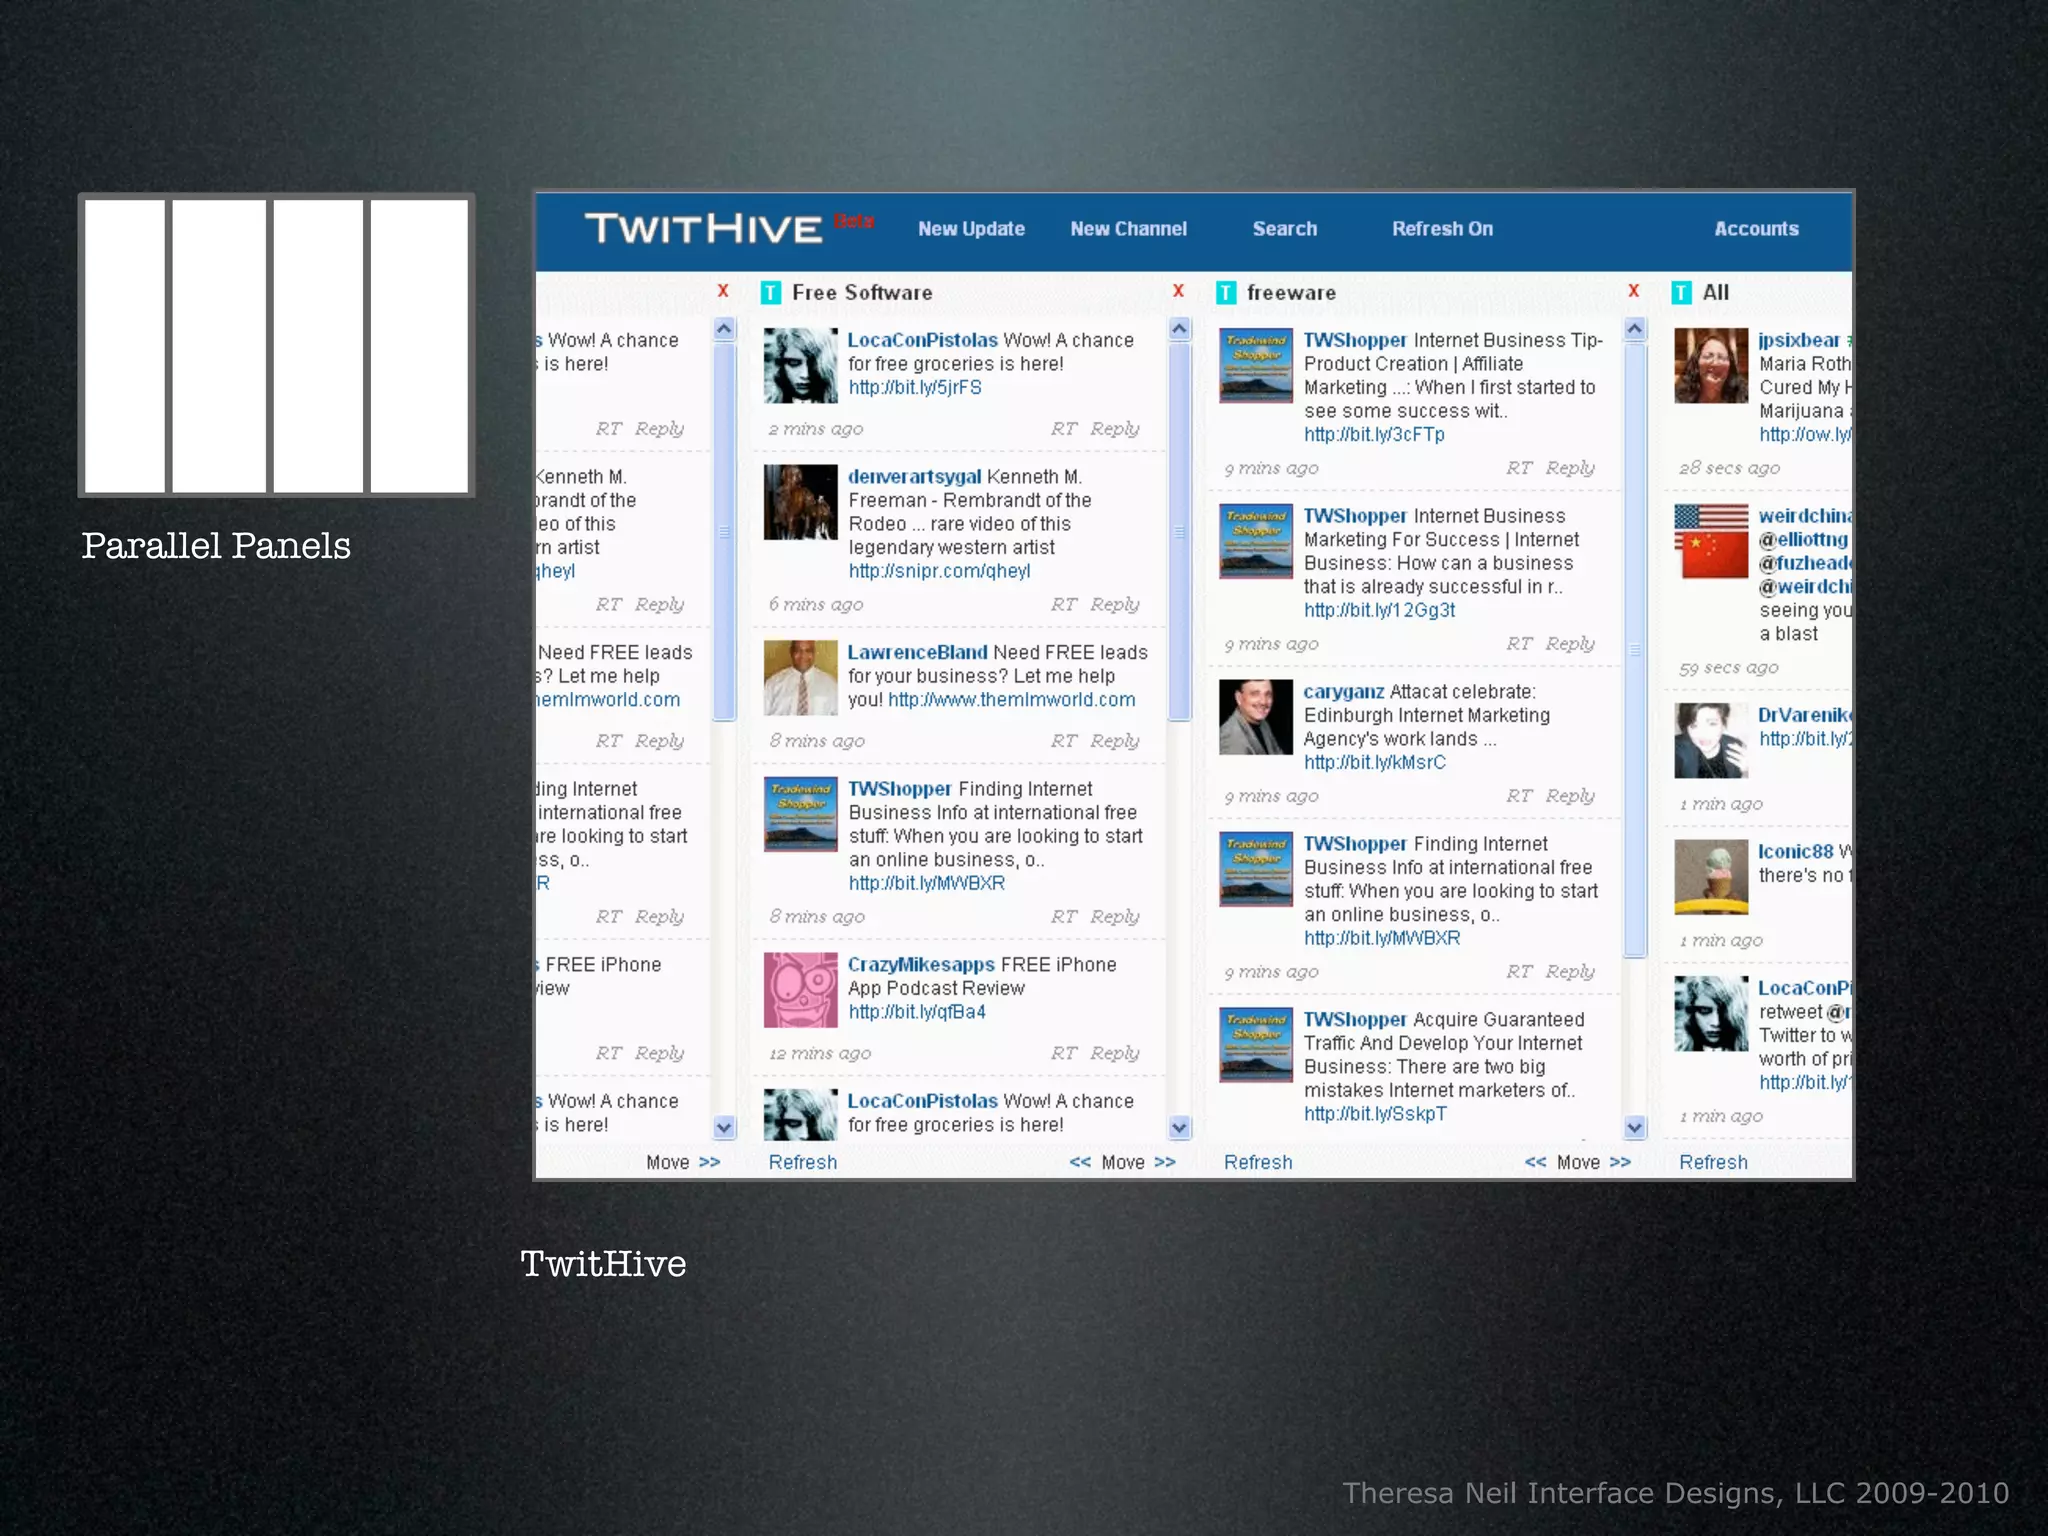This screenshot has height=1536, width=2048.
Task: Open Accounts in top navigation
Action: click(1756, 229)
